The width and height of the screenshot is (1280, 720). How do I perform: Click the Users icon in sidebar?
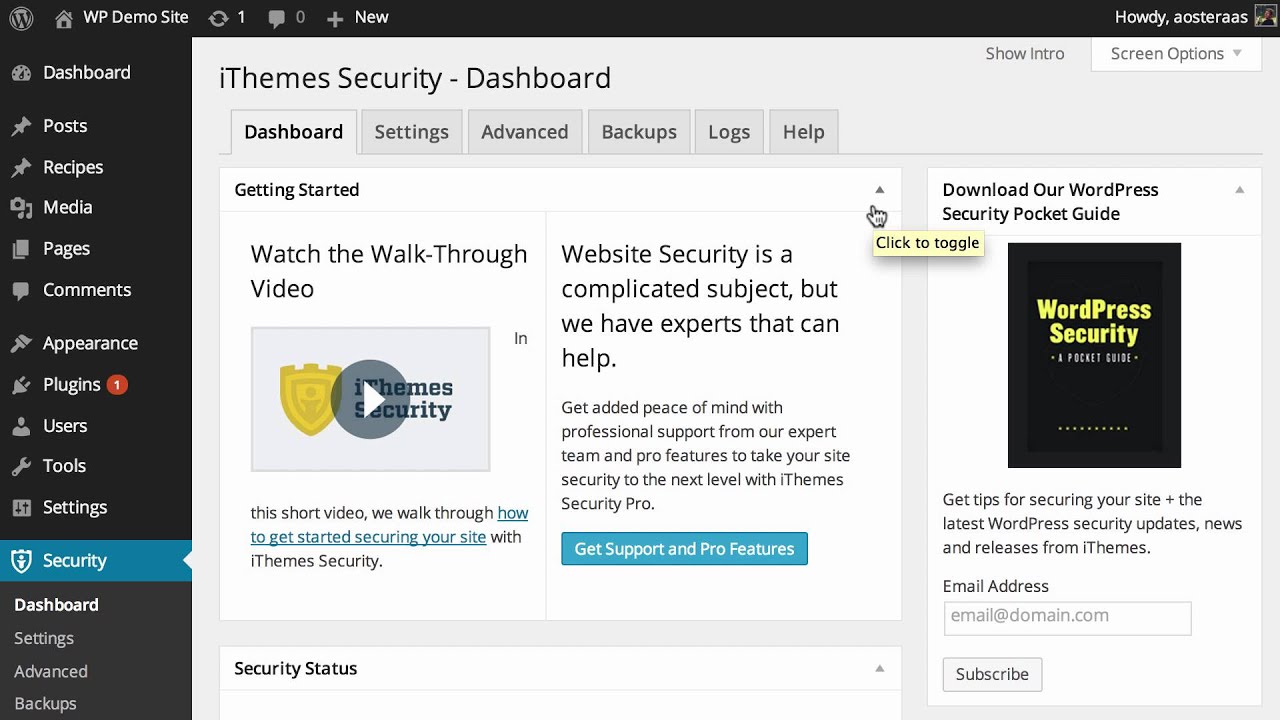coord(21,426)
